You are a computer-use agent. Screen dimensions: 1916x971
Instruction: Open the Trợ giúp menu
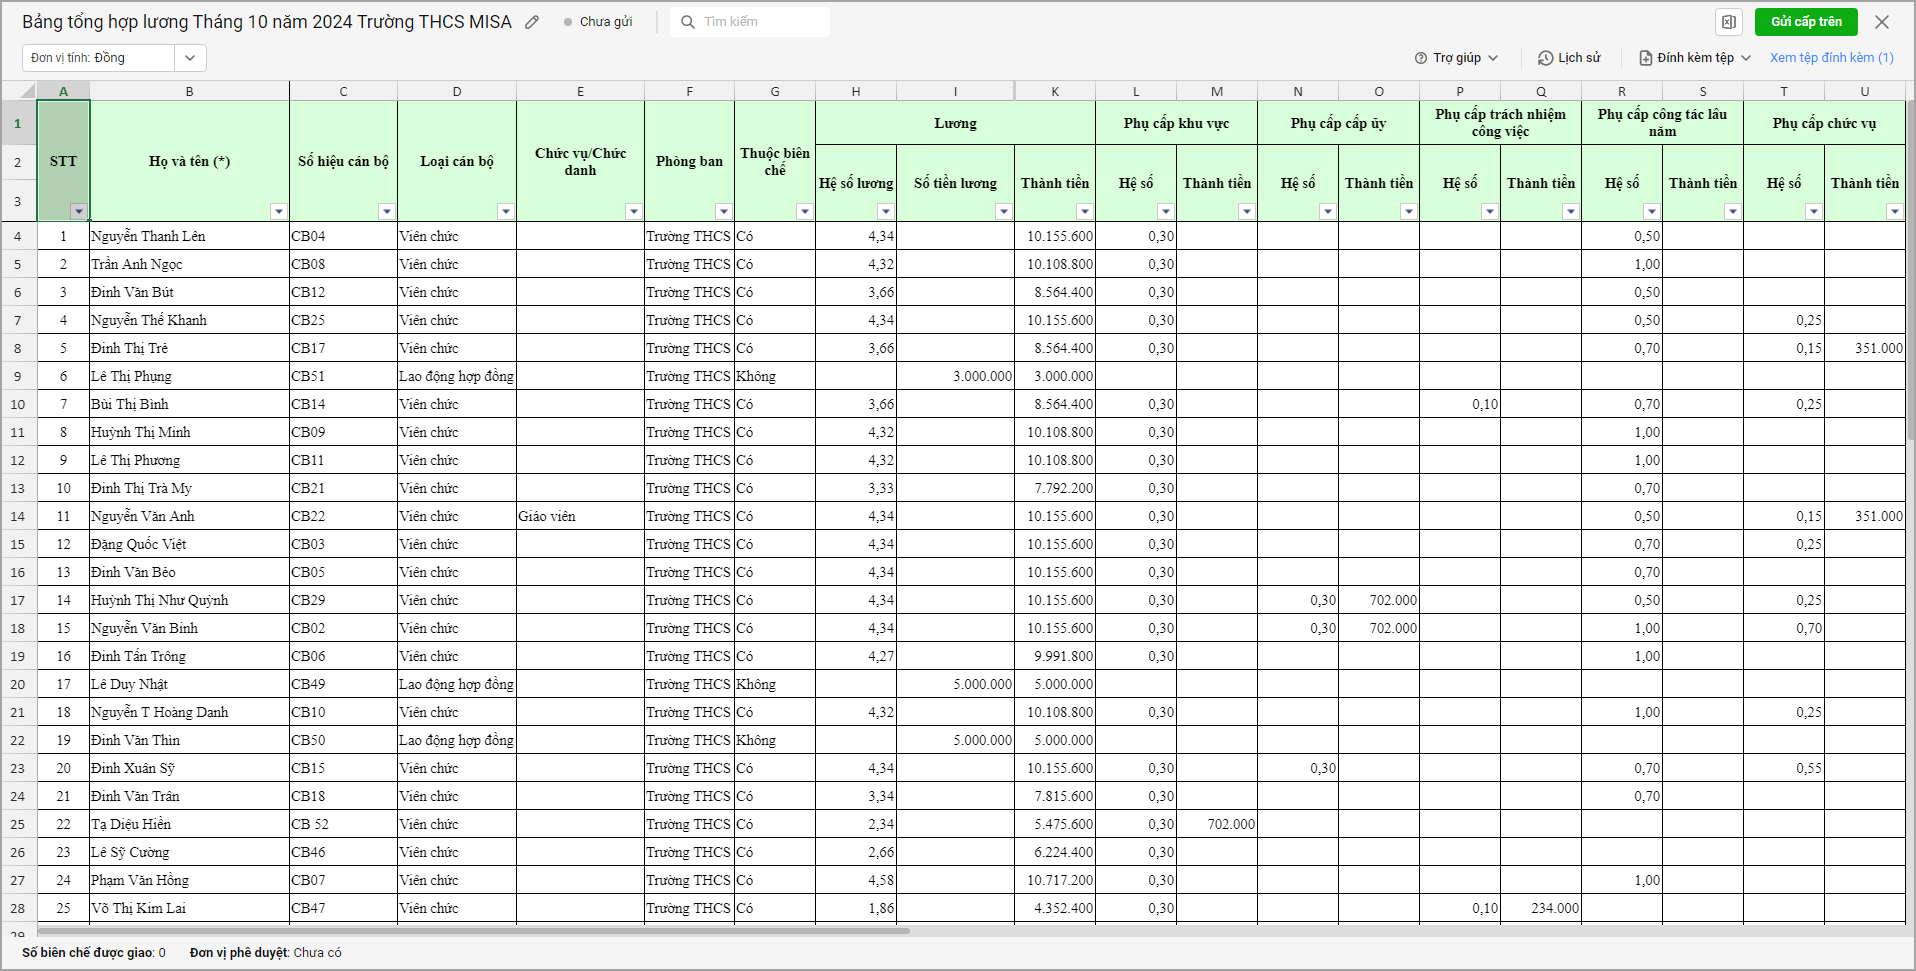(1457, 58)
